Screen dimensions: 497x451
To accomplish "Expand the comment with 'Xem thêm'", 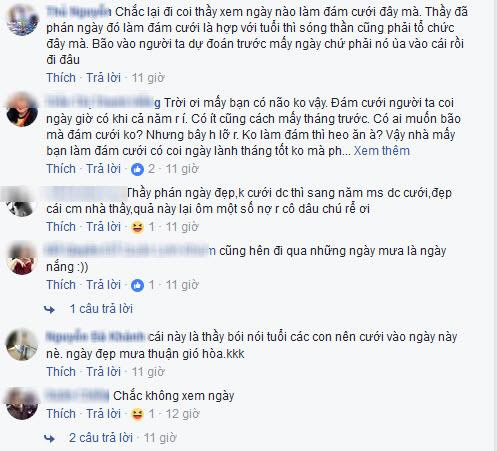I will tap(381, 151).
